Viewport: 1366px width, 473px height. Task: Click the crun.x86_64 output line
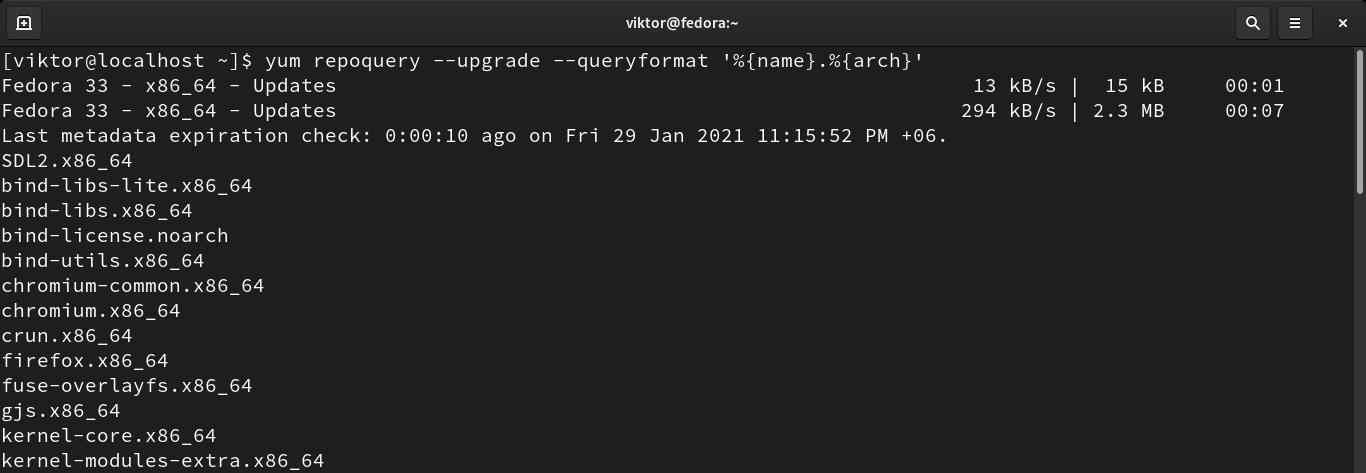pyautogui.click(x=67, y=336)
